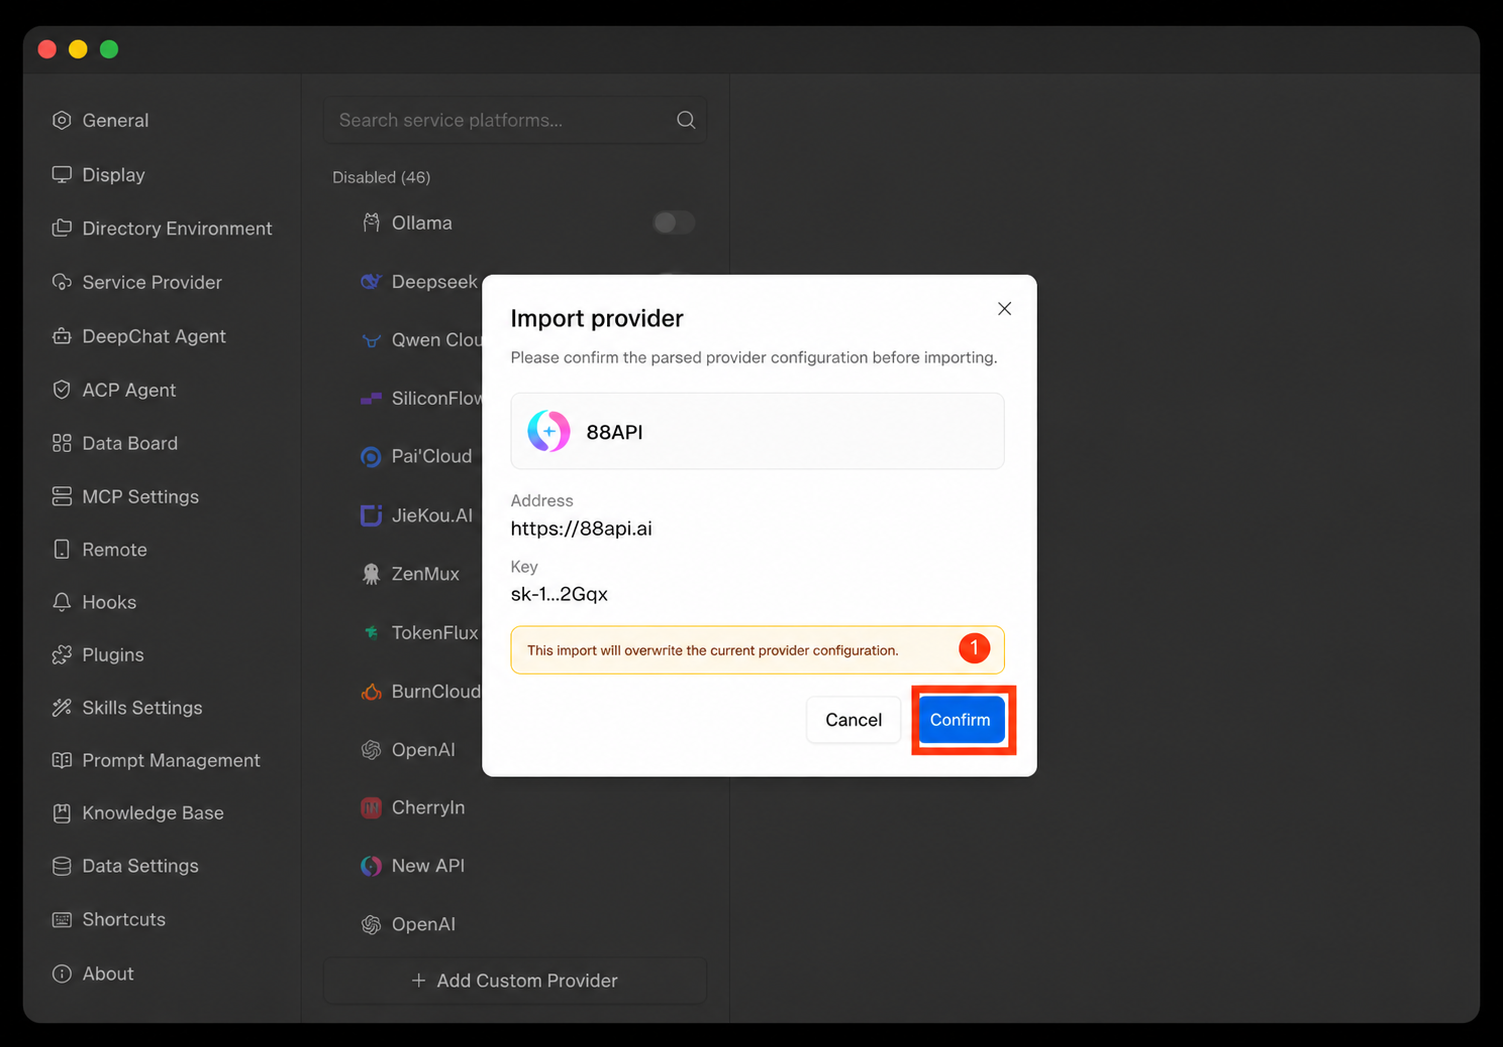
Task: Click the Skills Settings wand icon
Action: click(62, 708)
